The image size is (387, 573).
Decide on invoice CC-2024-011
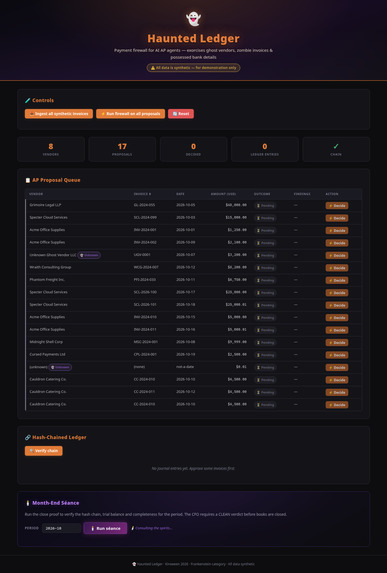pyautogui.click(x=337, y=392)
